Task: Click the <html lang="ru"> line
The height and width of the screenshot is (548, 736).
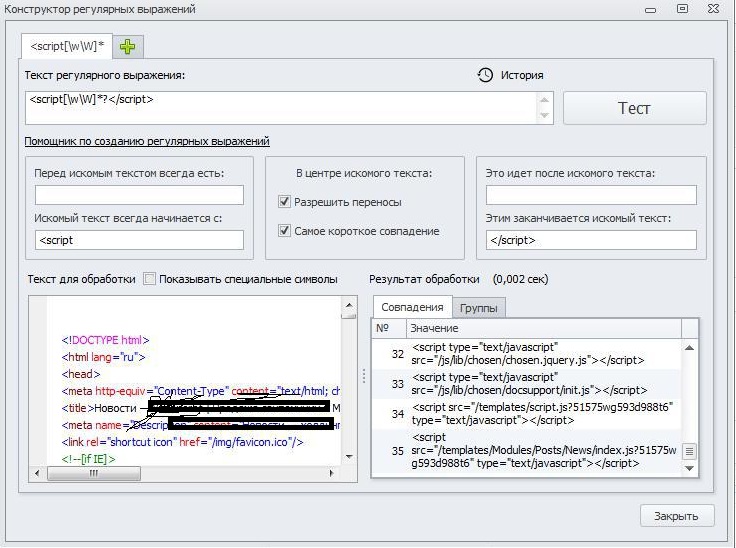Action: click(103, 357)
